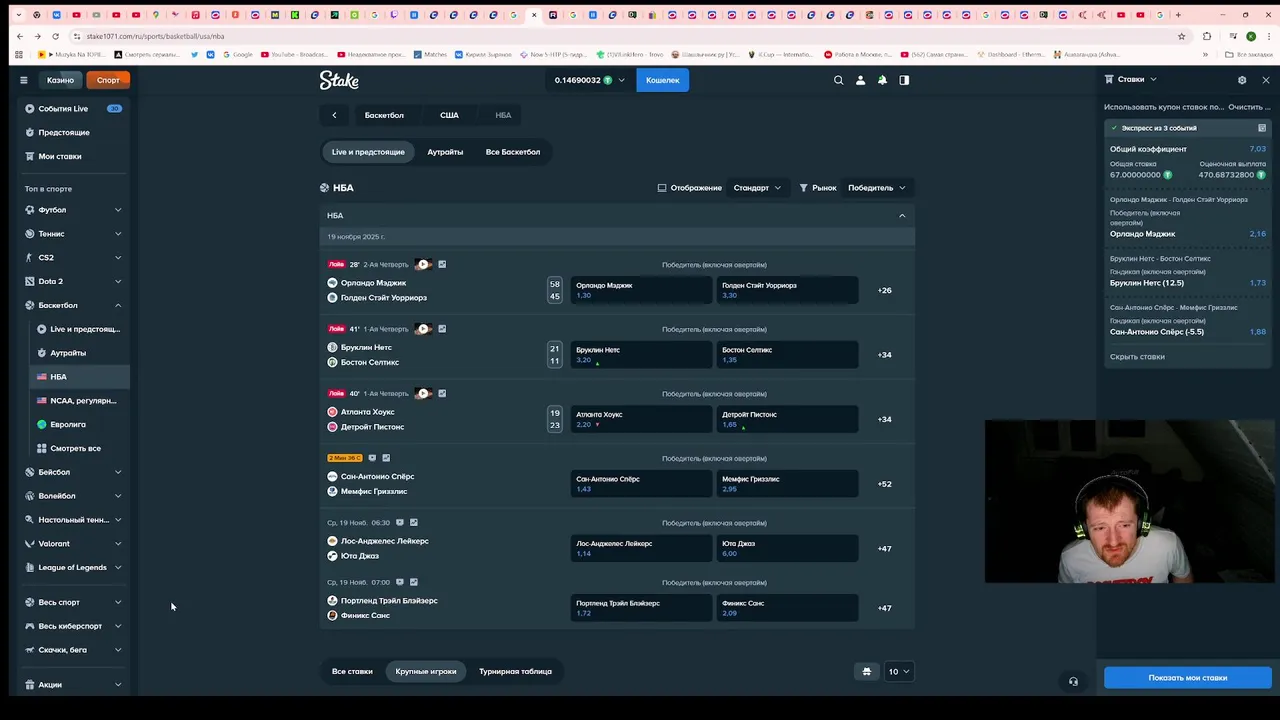
Task: Go back with the left arrow button
Action: click(x=334, y=115)
